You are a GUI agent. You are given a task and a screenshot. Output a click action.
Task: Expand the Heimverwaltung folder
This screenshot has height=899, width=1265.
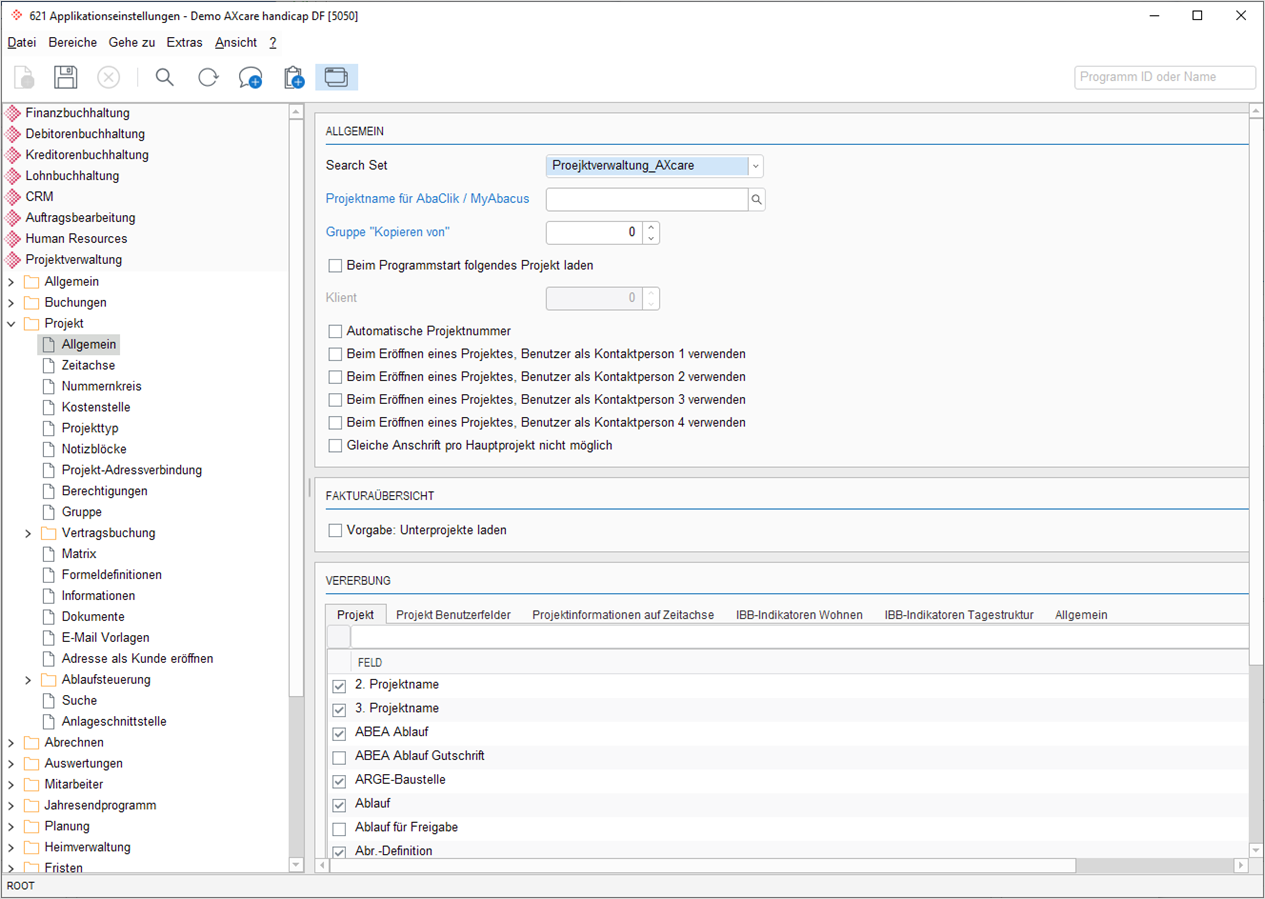point(11,848)
